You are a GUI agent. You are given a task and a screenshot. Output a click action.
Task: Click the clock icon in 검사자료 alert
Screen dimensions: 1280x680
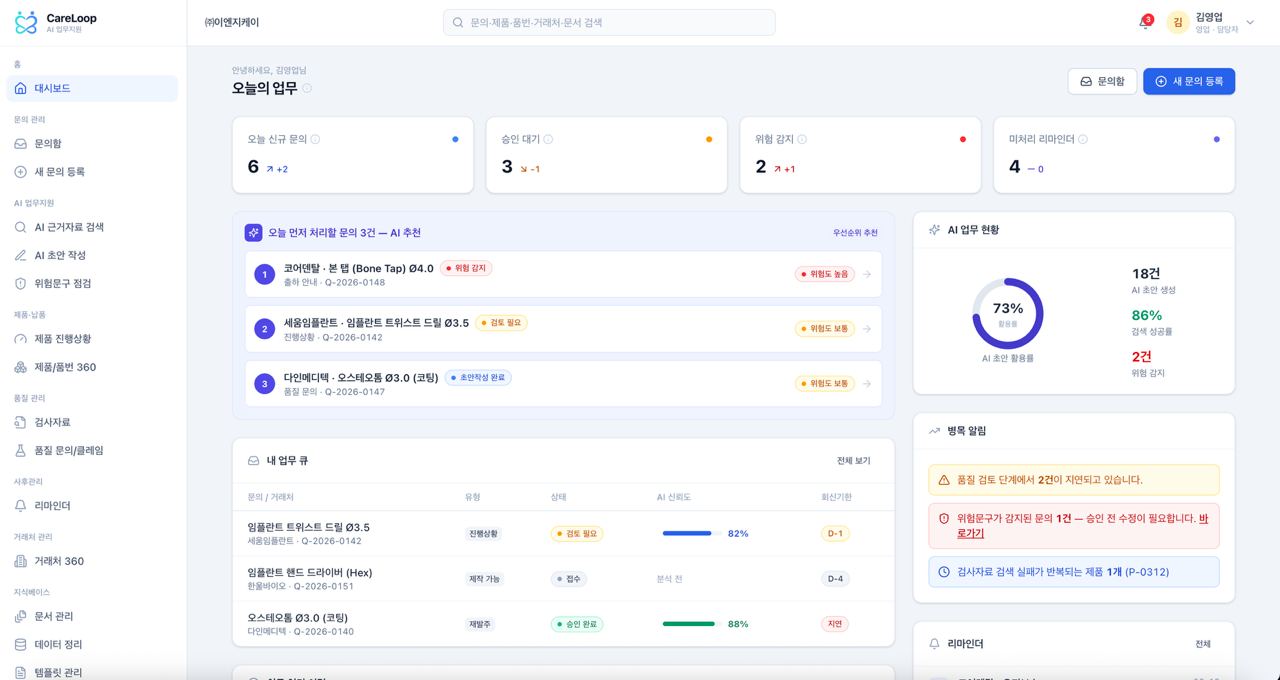[x=944, y=572]
